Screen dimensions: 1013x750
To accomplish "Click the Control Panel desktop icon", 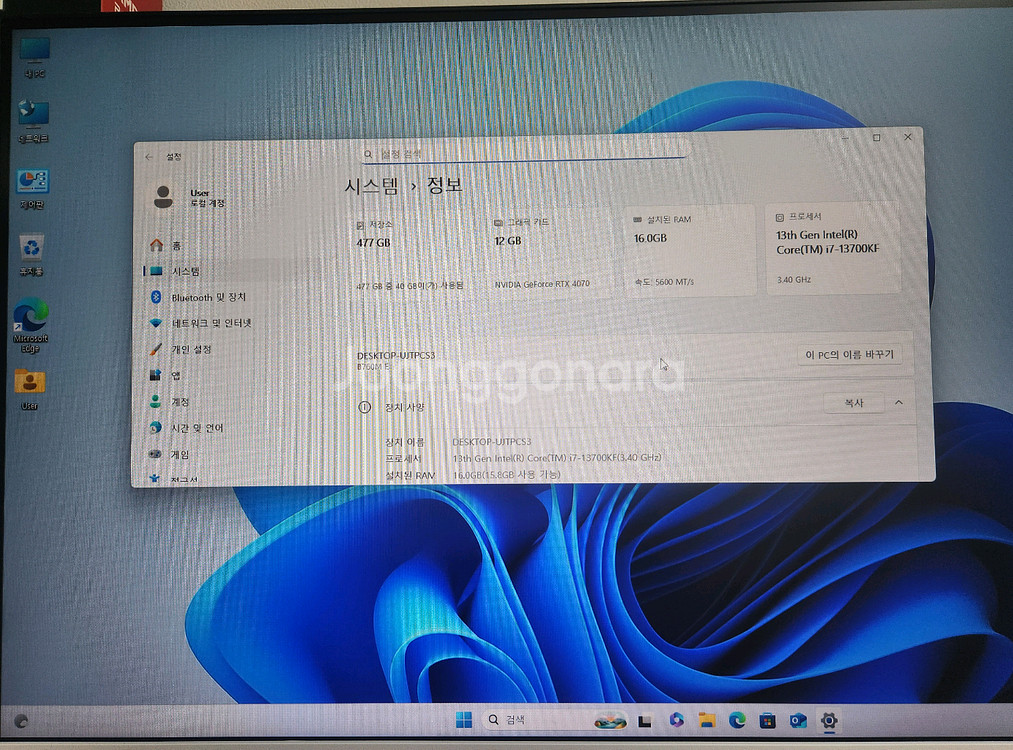I will point(32,183).
